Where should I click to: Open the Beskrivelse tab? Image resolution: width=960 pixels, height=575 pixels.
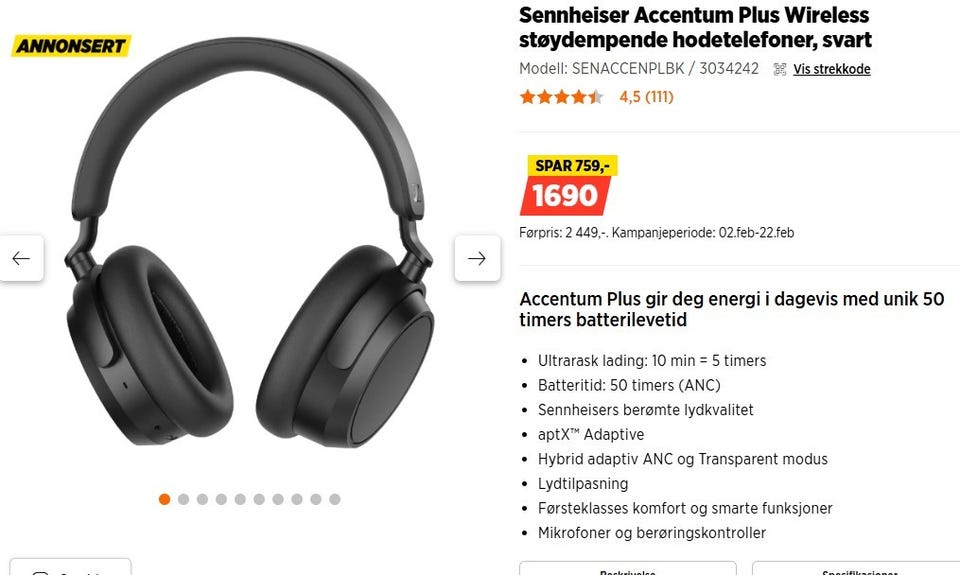pos(628,568)
